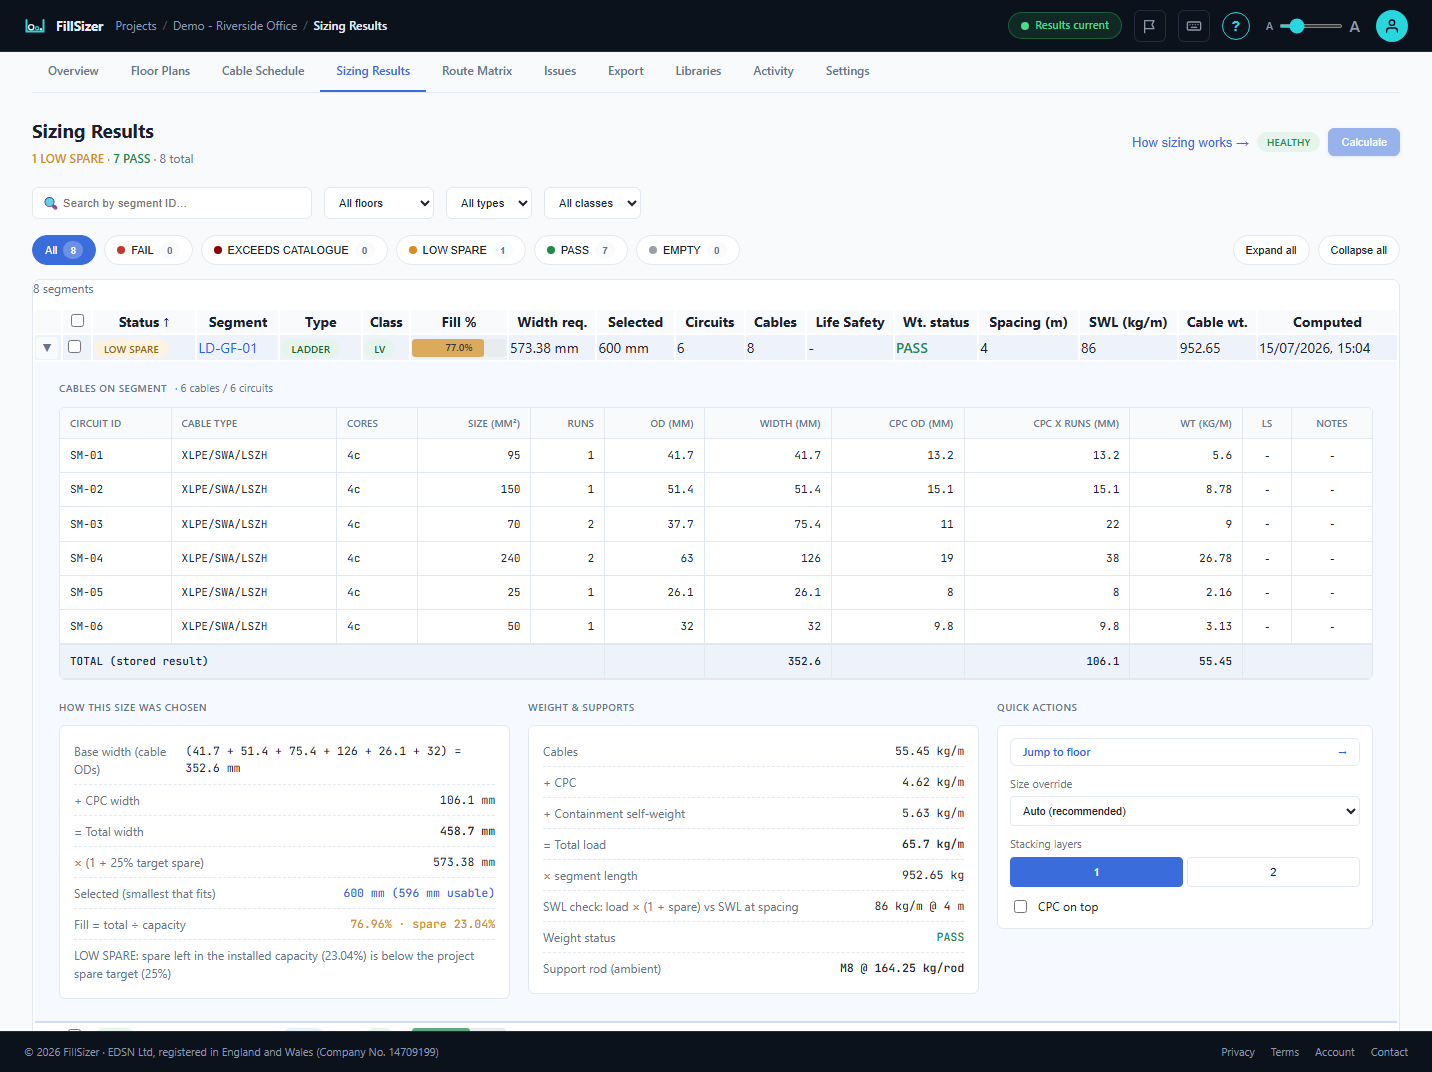Open the Size override dropdown
This screenshot has width=1432, height=1072.
pos(1185,811)
